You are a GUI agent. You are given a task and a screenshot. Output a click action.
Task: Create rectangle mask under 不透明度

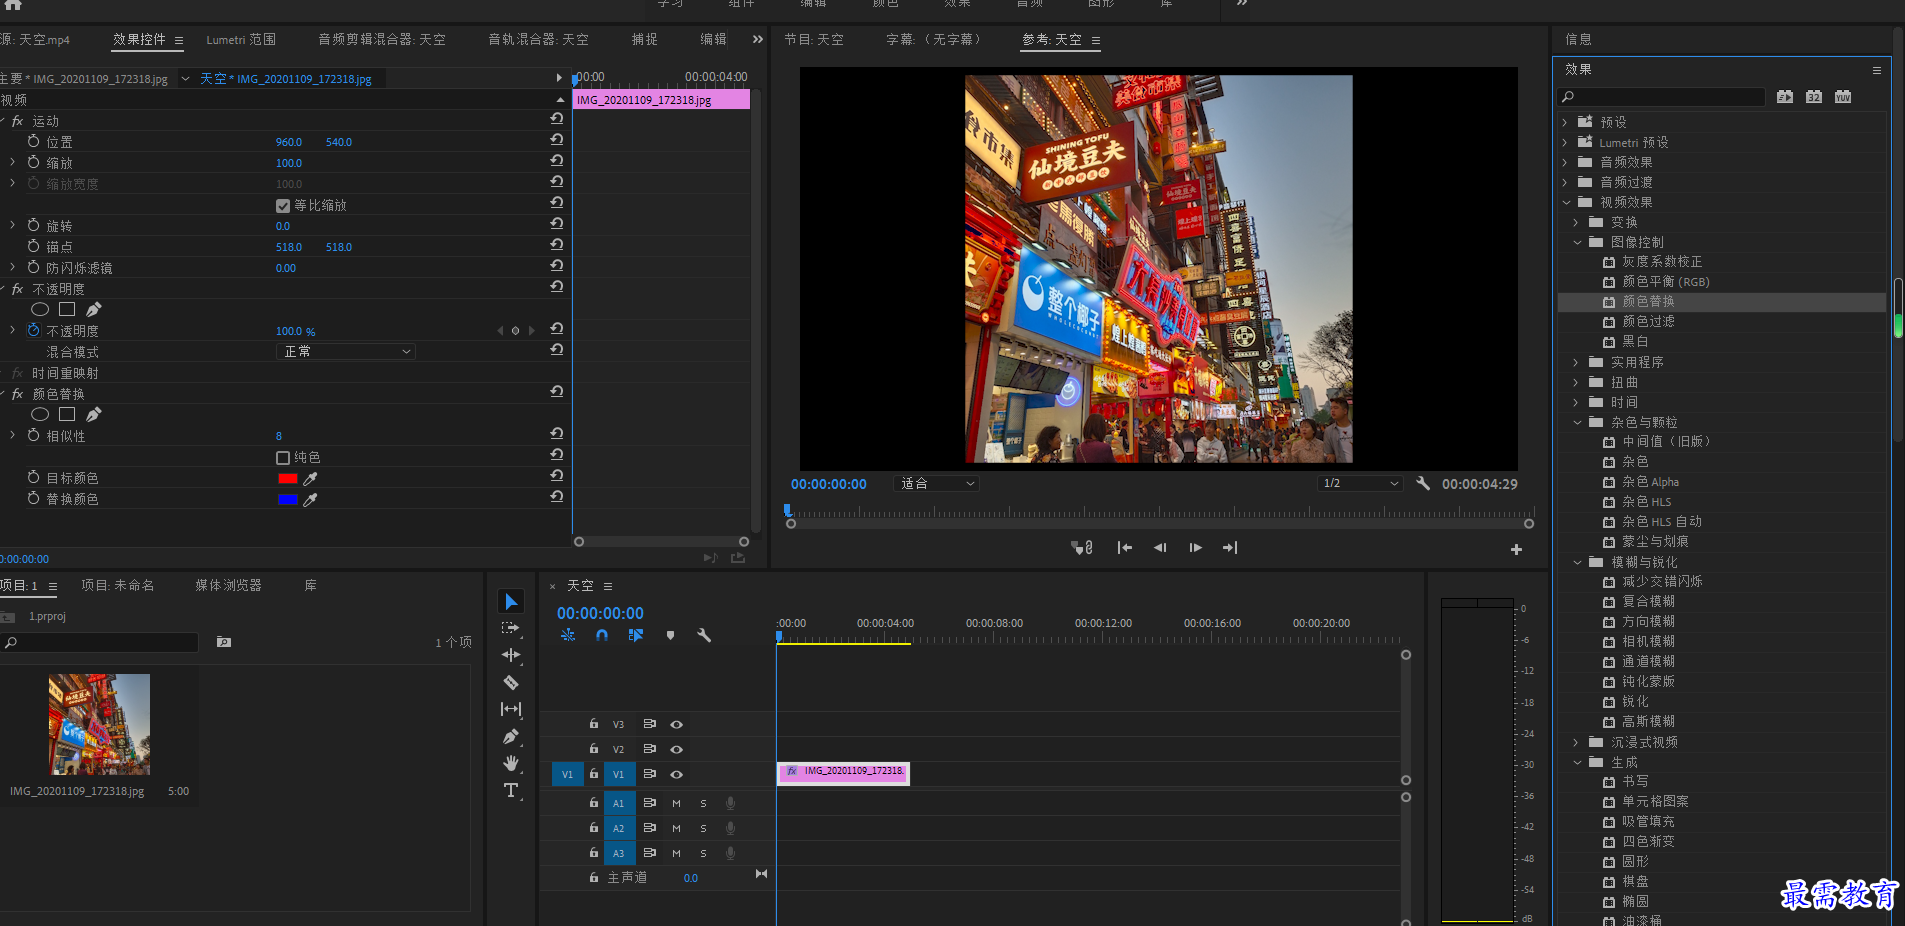[67, 309]
